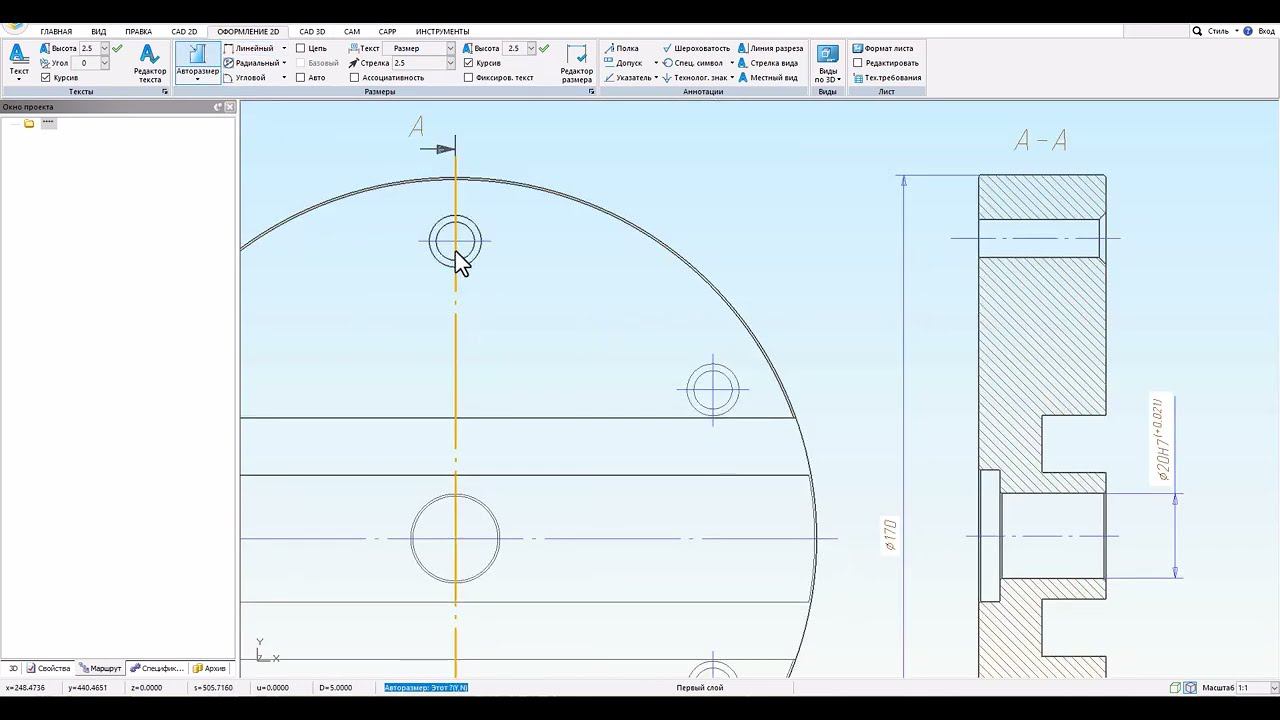Select the Линейный linear dimension tool
Viewport: 1280px width, 720px height.
(x=249, y=48)
